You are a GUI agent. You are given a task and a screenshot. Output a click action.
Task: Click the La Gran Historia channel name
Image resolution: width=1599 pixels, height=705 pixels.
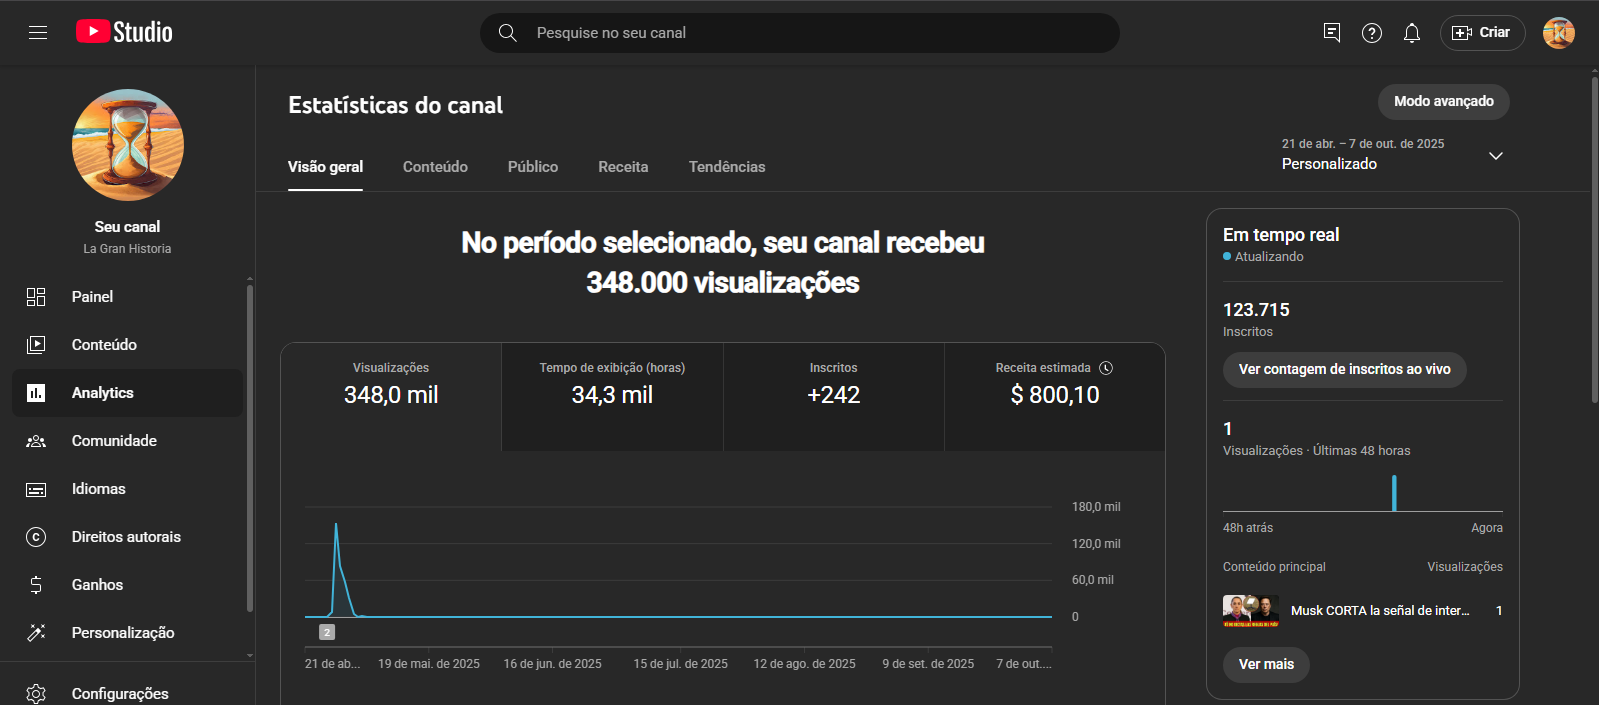click(x=127, y=249)
